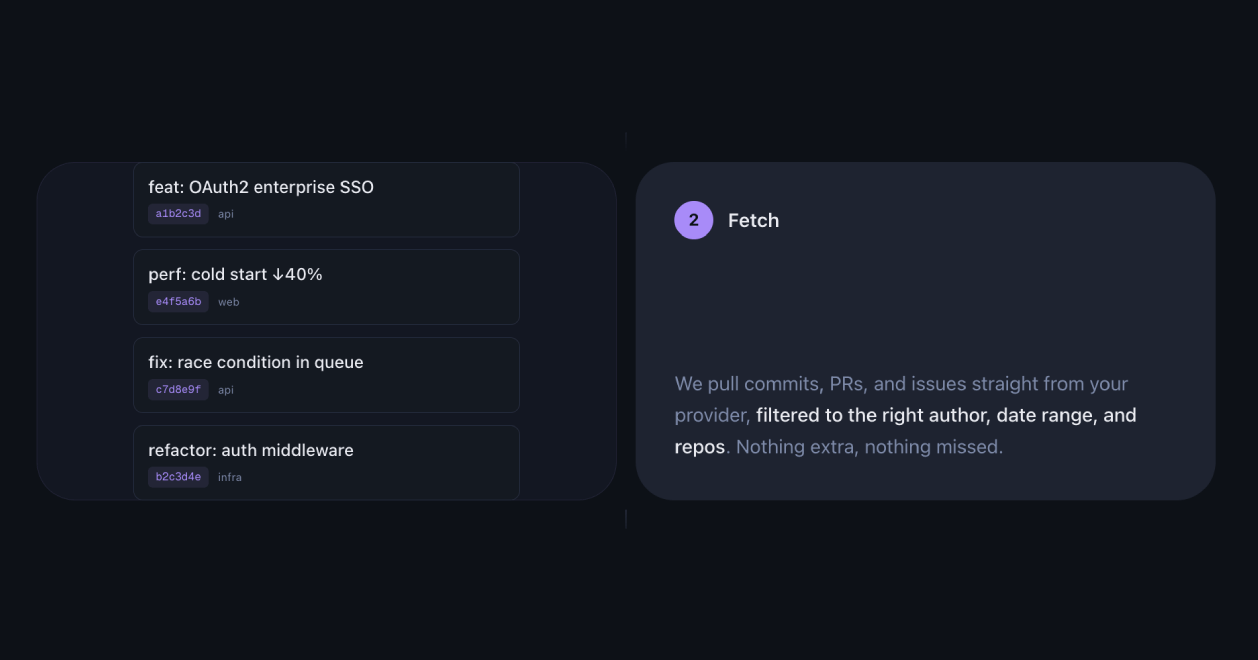Click the api tag under race condition commit
Screen dimensions: 1258x660
[226, 390]
